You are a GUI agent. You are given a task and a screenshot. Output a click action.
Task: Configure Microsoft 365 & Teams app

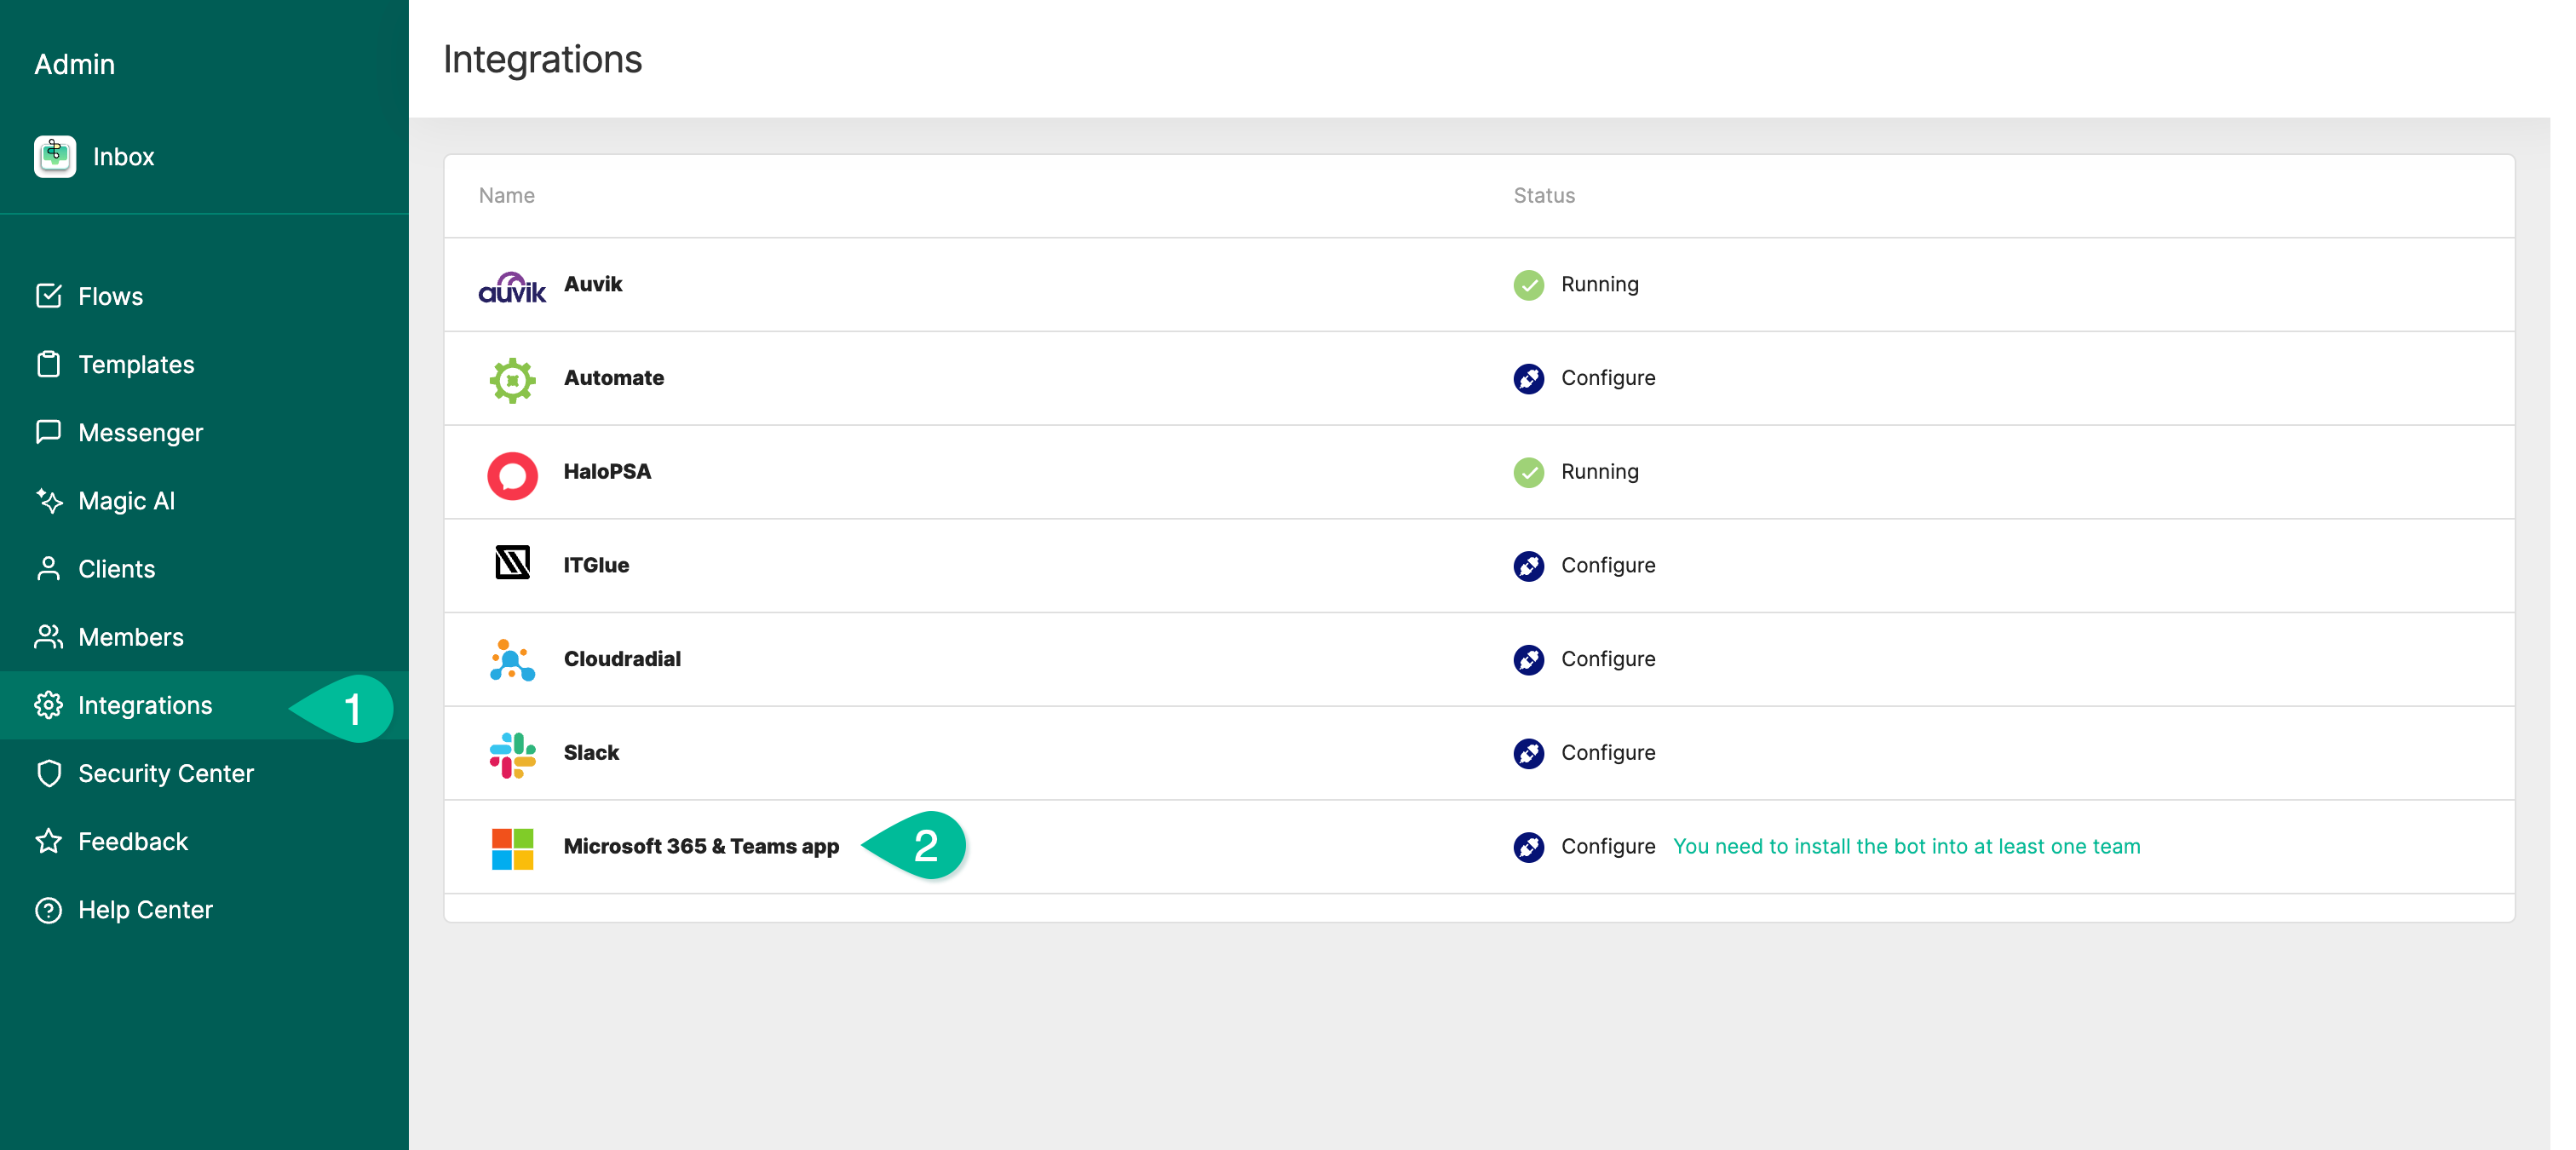pos(1608,846)
